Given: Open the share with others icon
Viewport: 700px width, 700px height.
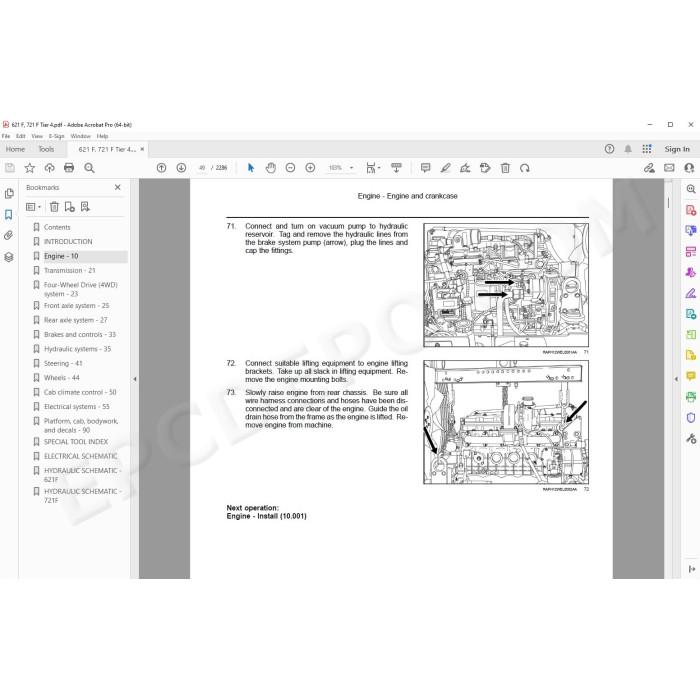Looking at the screenshot, I should [689, 168].
